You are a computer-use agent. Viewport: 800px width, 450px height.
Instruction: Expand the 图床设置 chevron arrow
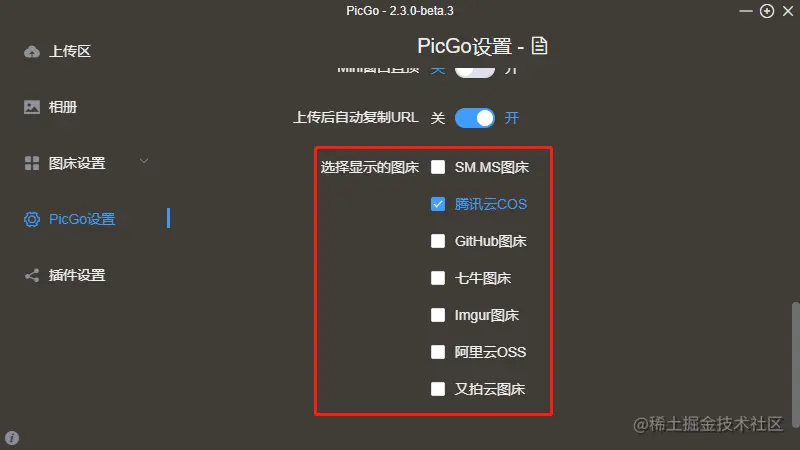point(144,161)
